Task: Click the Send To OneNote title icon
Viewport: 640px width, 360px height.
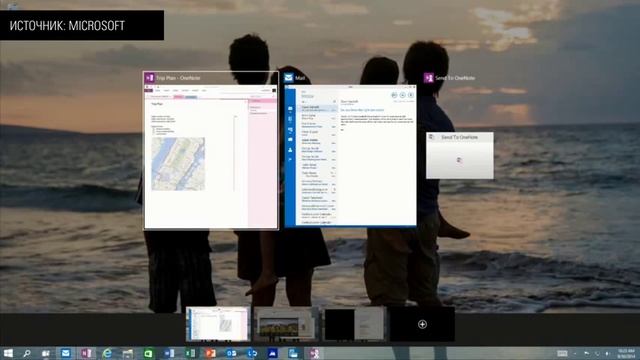Action: coord(429,78)
